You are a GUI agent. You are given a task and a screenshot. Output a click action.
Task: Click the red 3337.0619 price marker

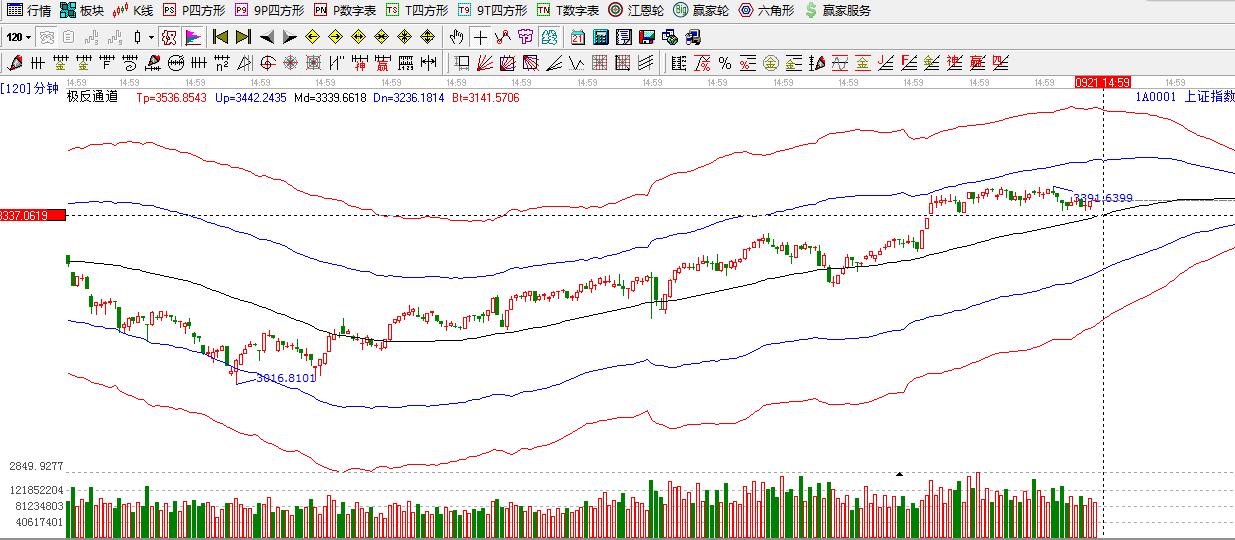[33, 215]
